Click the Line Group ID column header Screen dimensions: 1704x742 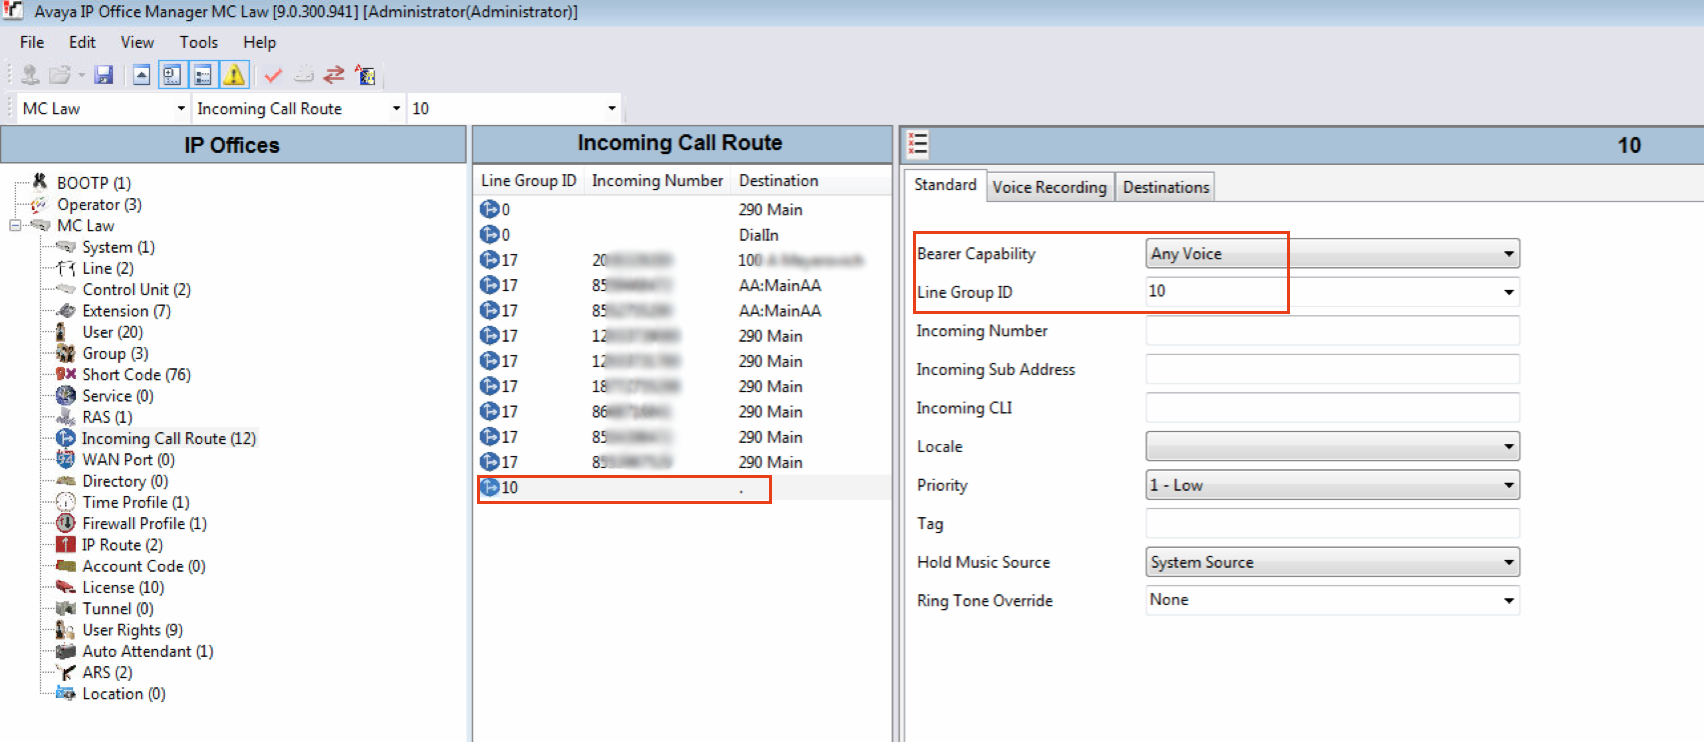(x=529, y=181)
